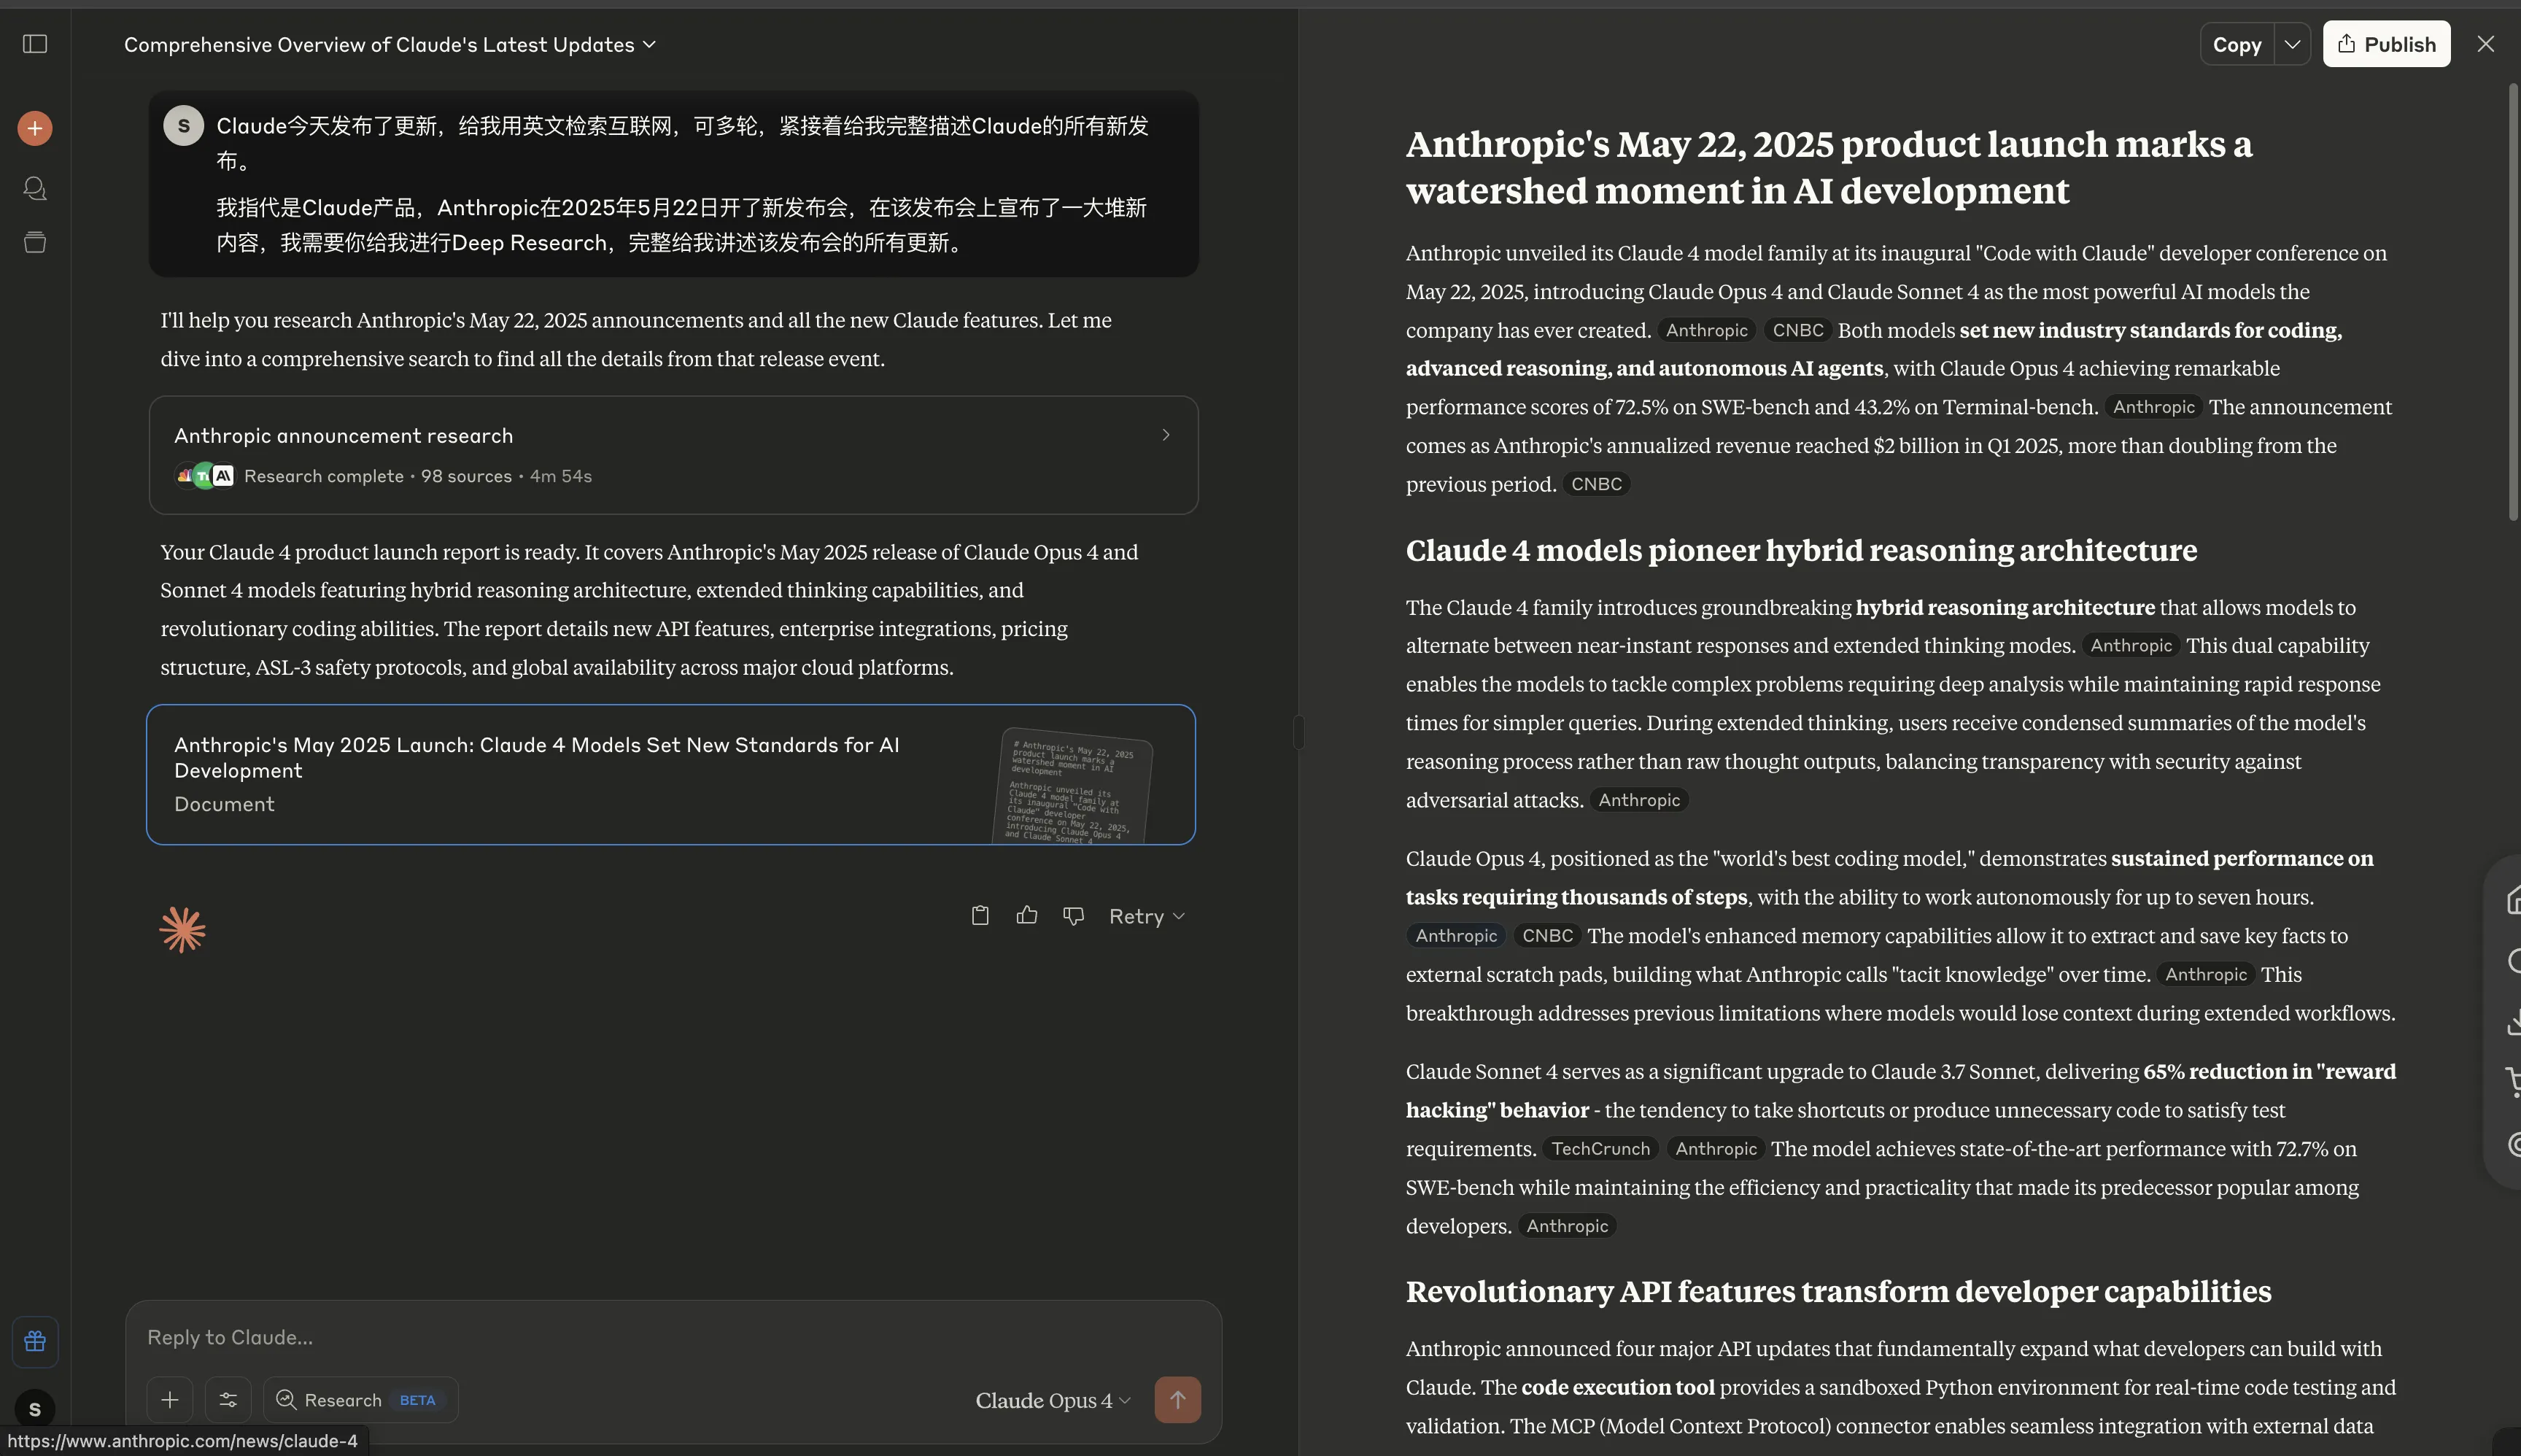
Task: Start a new chat with the orange plus
Action: coord(35,128)
